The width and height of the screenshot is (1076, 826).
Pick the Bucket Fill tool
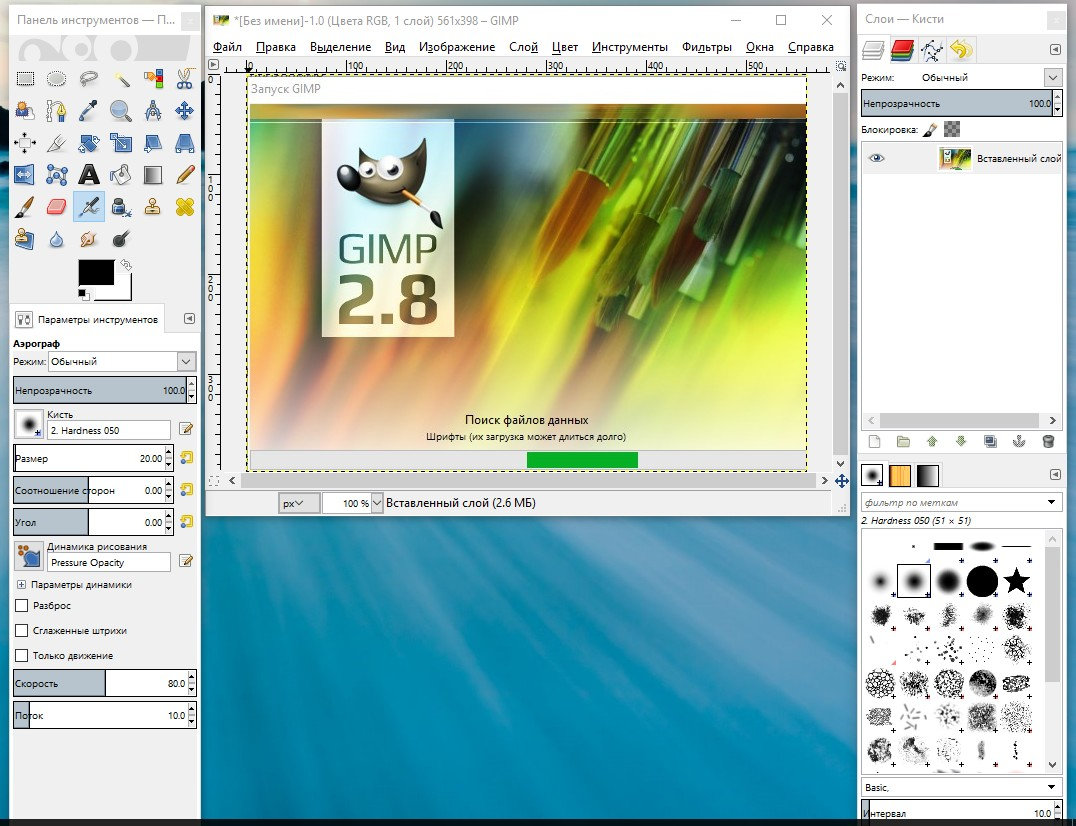pyautogui.click(x=121, y=175)
